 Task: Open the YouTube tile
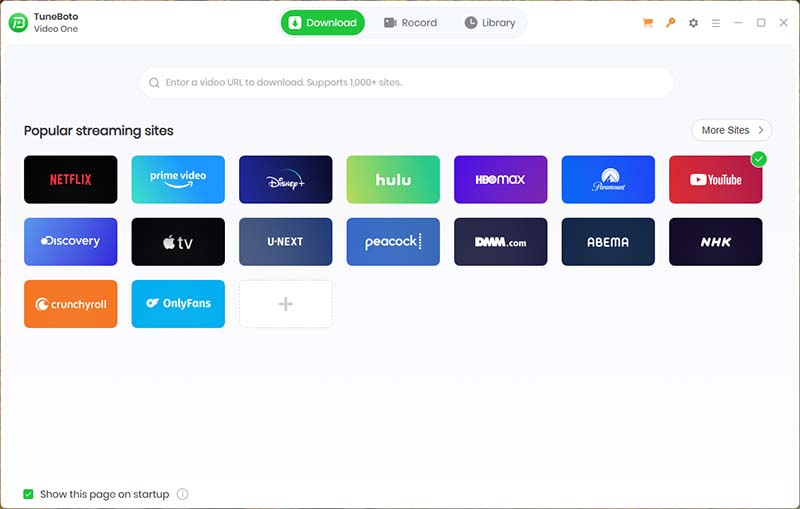pyautogui.click(x=716, y=180)
